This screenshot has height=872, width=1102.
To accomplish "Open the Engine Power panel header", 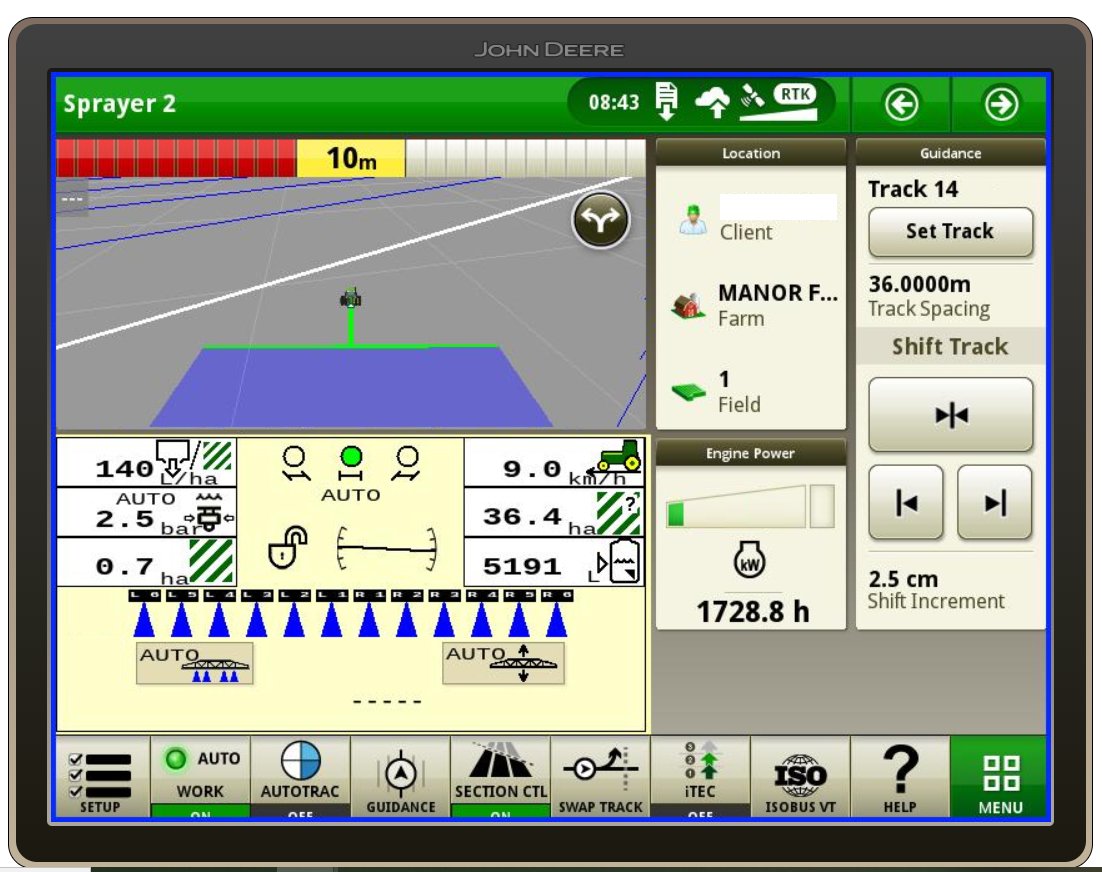I will (x=751, y=453).
